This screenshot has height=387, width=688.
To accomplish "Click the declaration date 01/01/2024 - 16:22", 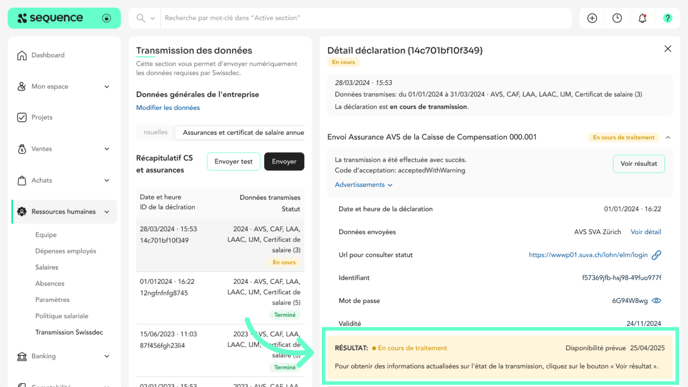I will 632,209.
